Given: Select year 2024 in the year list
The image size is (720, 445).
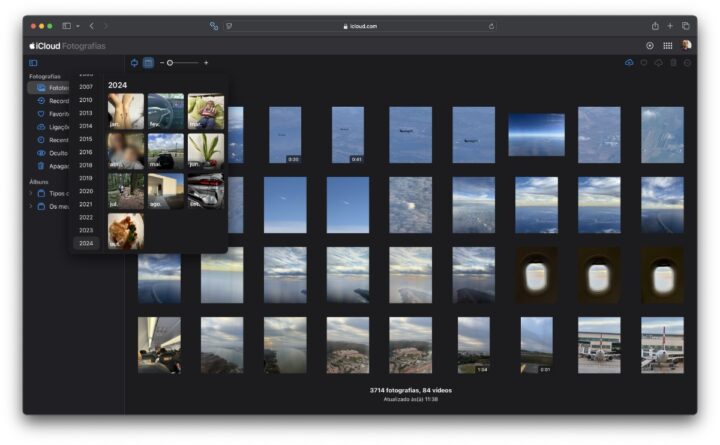Looking at the screenshot, I should [x=86, y=243].
